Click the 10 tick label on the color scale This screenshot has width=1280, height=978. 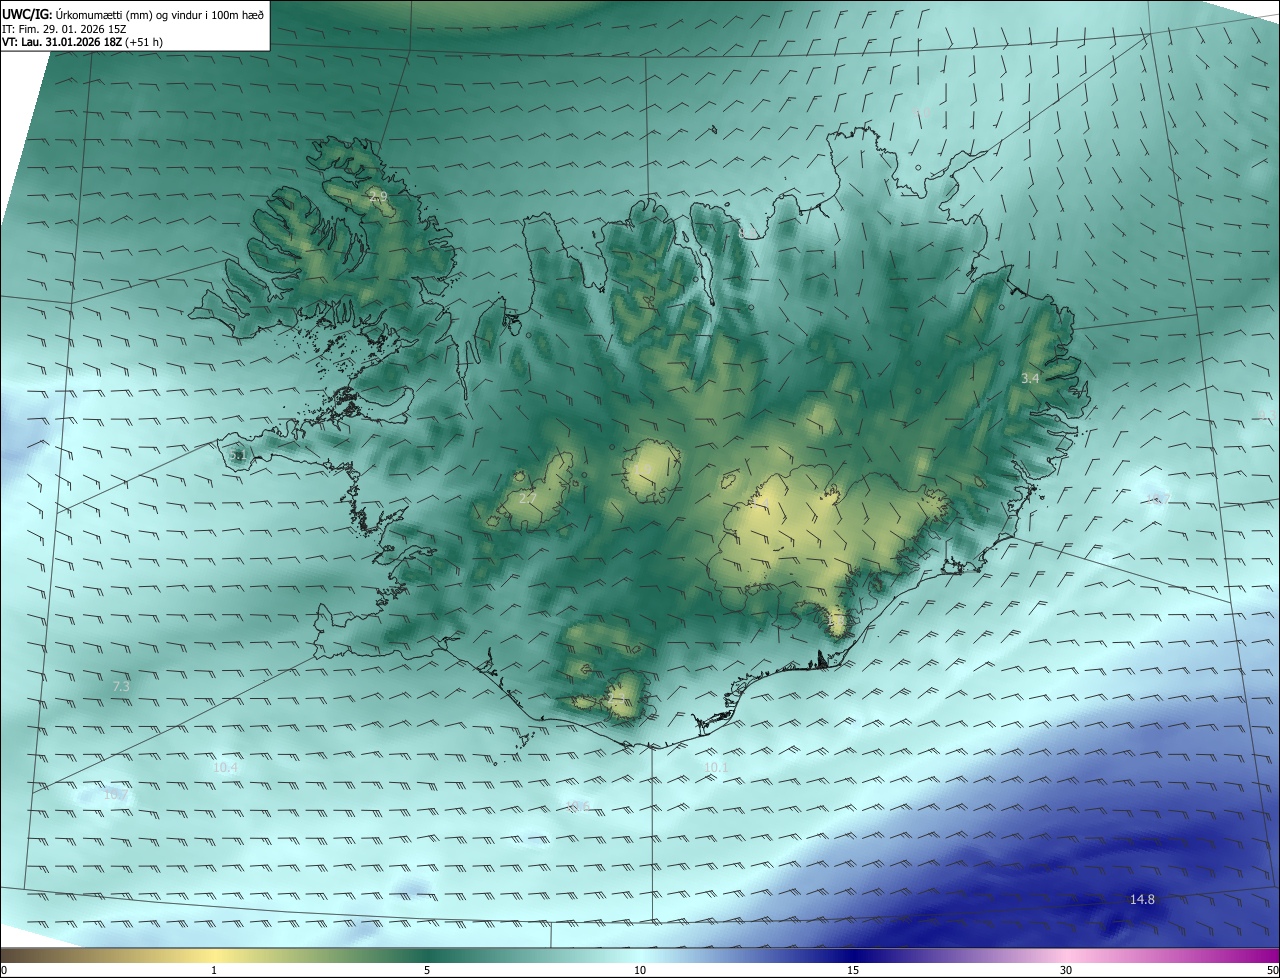(x=640, y=970)
